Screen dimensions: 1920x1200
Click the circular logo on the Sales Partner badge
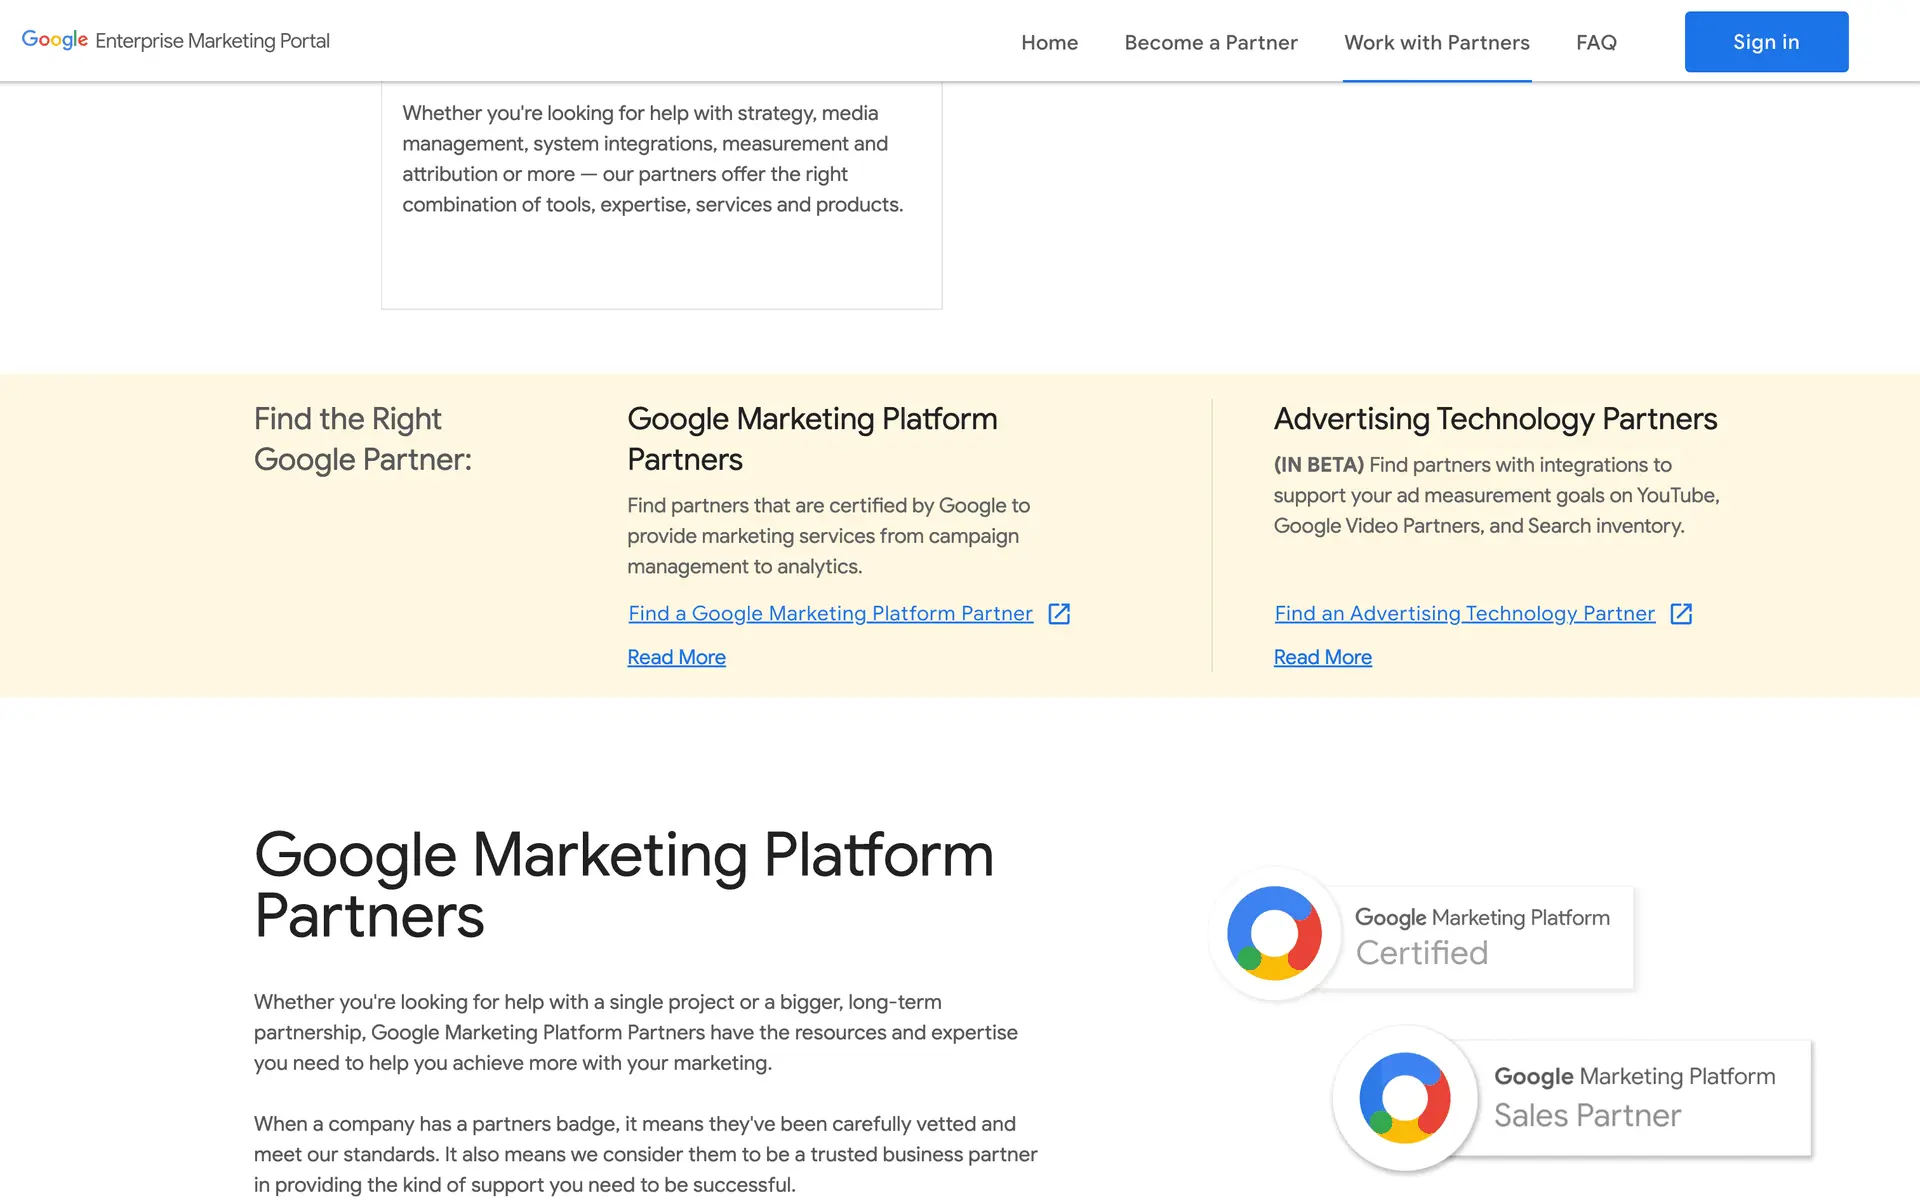(x=1404, y=1098)
